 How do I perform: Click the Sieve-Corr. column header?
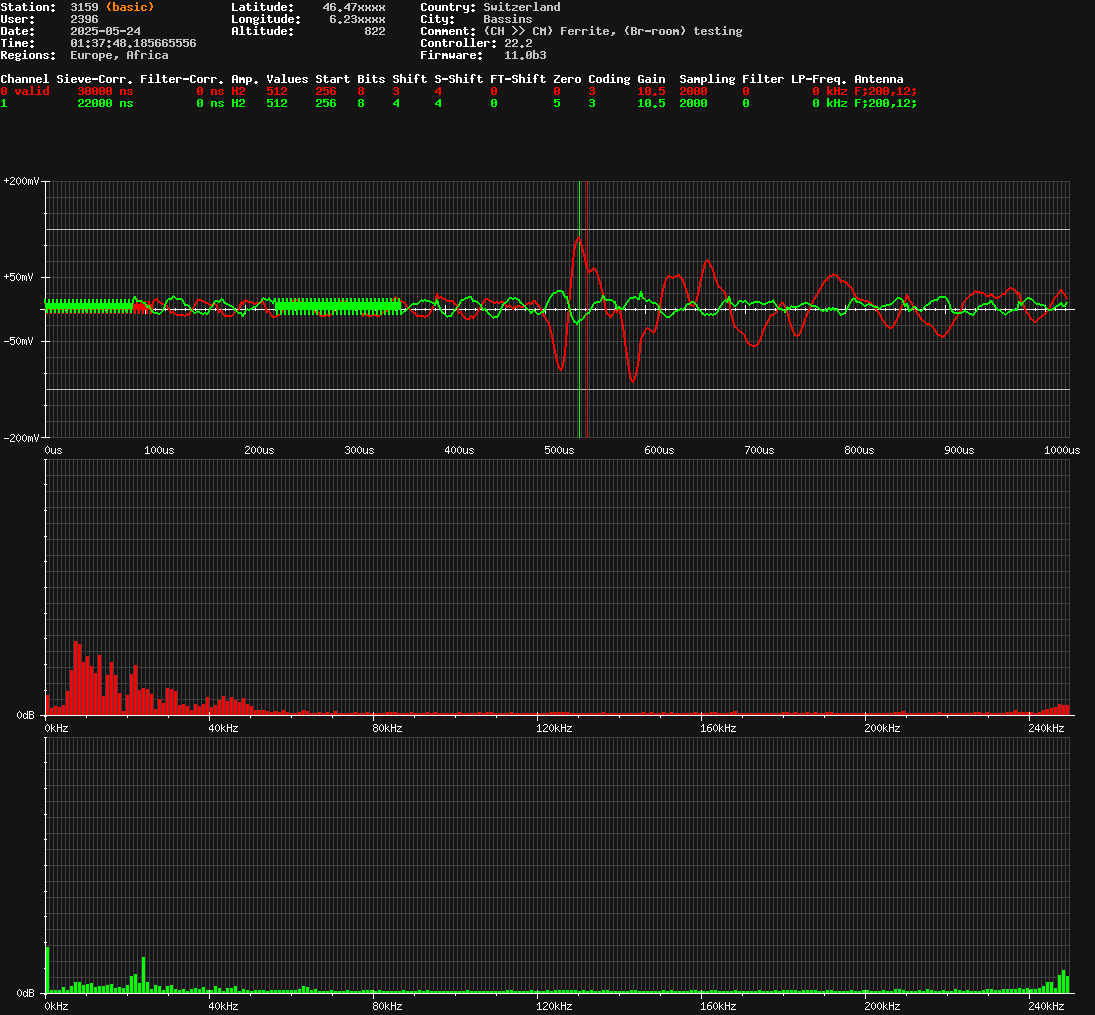point(94,79)
